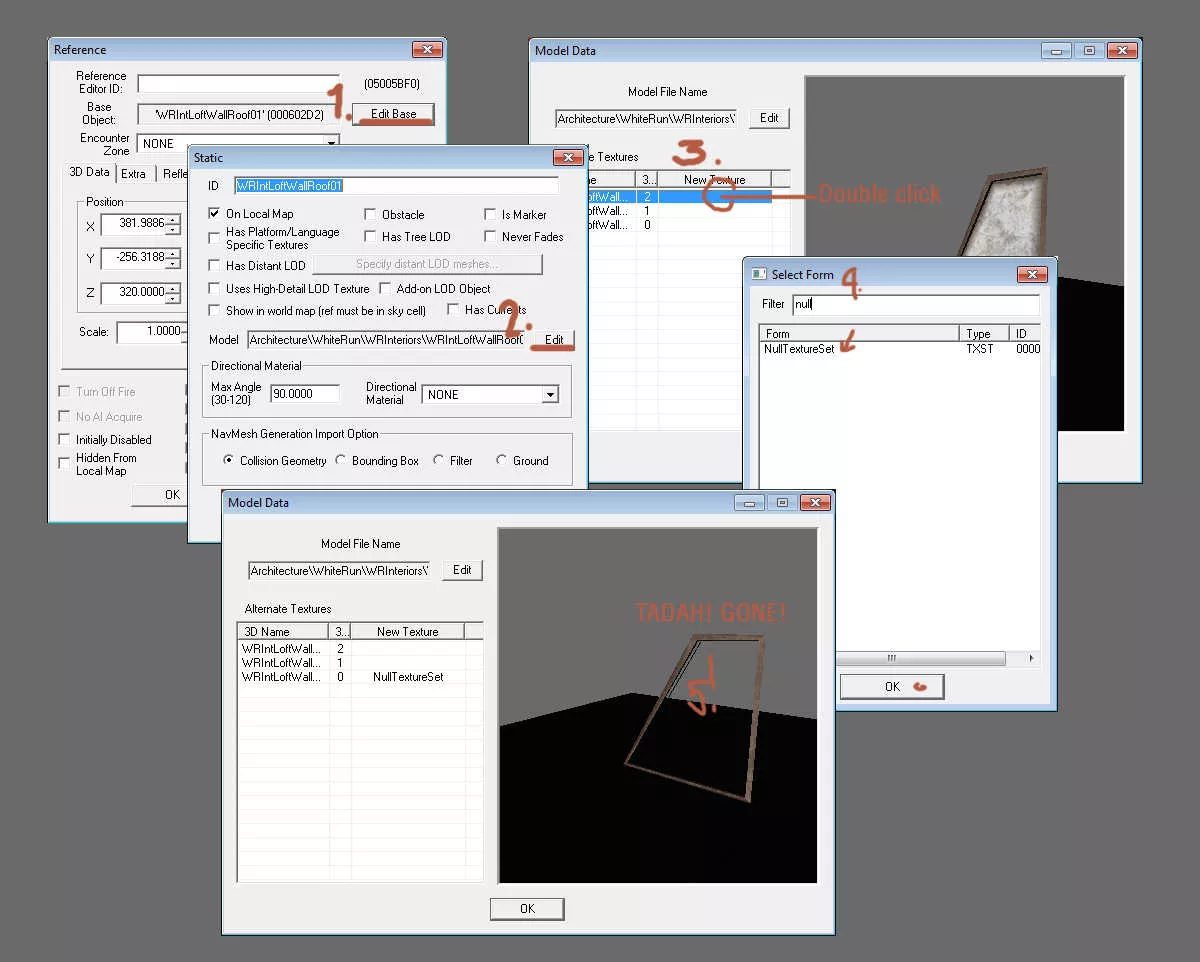
Task: Select Collision Geometry radio option
Action: (x=229, y=461)
